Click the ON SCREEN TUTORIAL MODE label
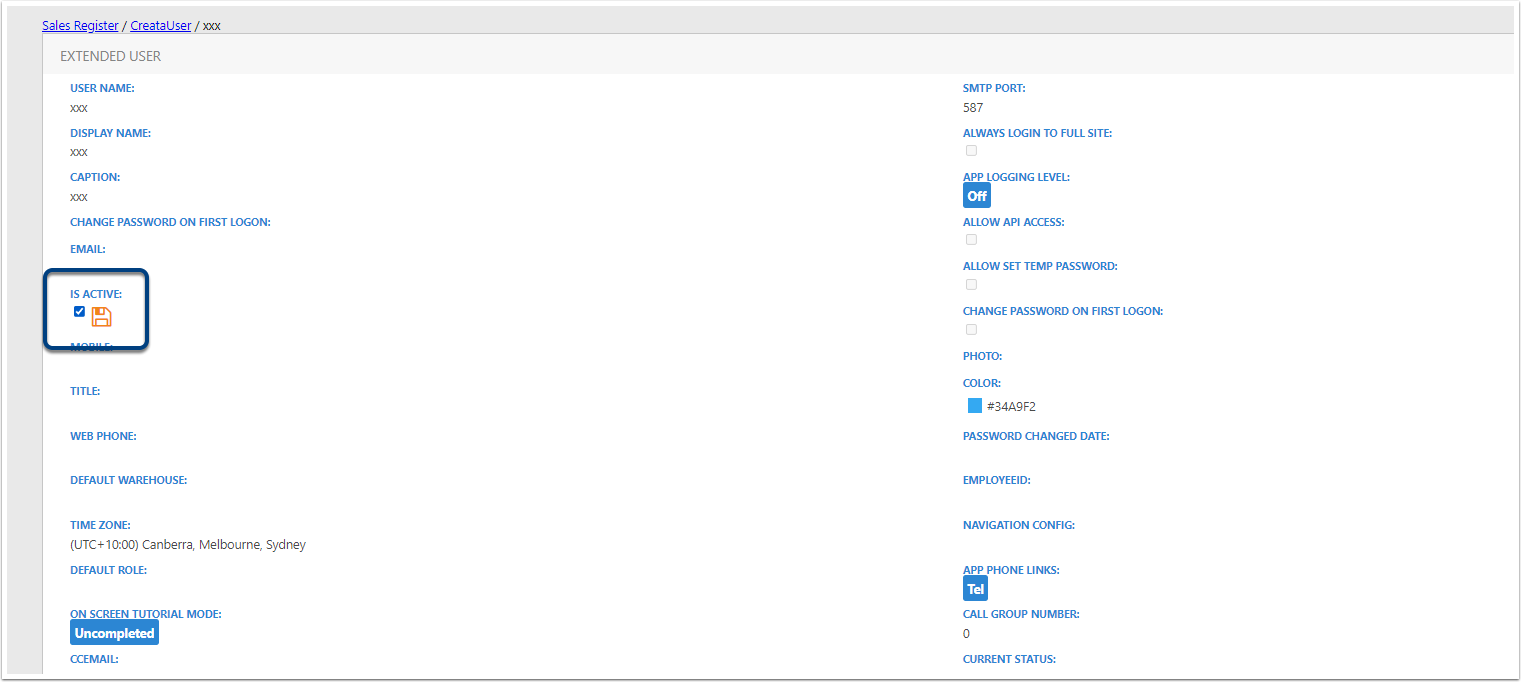The width and height of the screenshot is (1521, 682). pos(146,614)
